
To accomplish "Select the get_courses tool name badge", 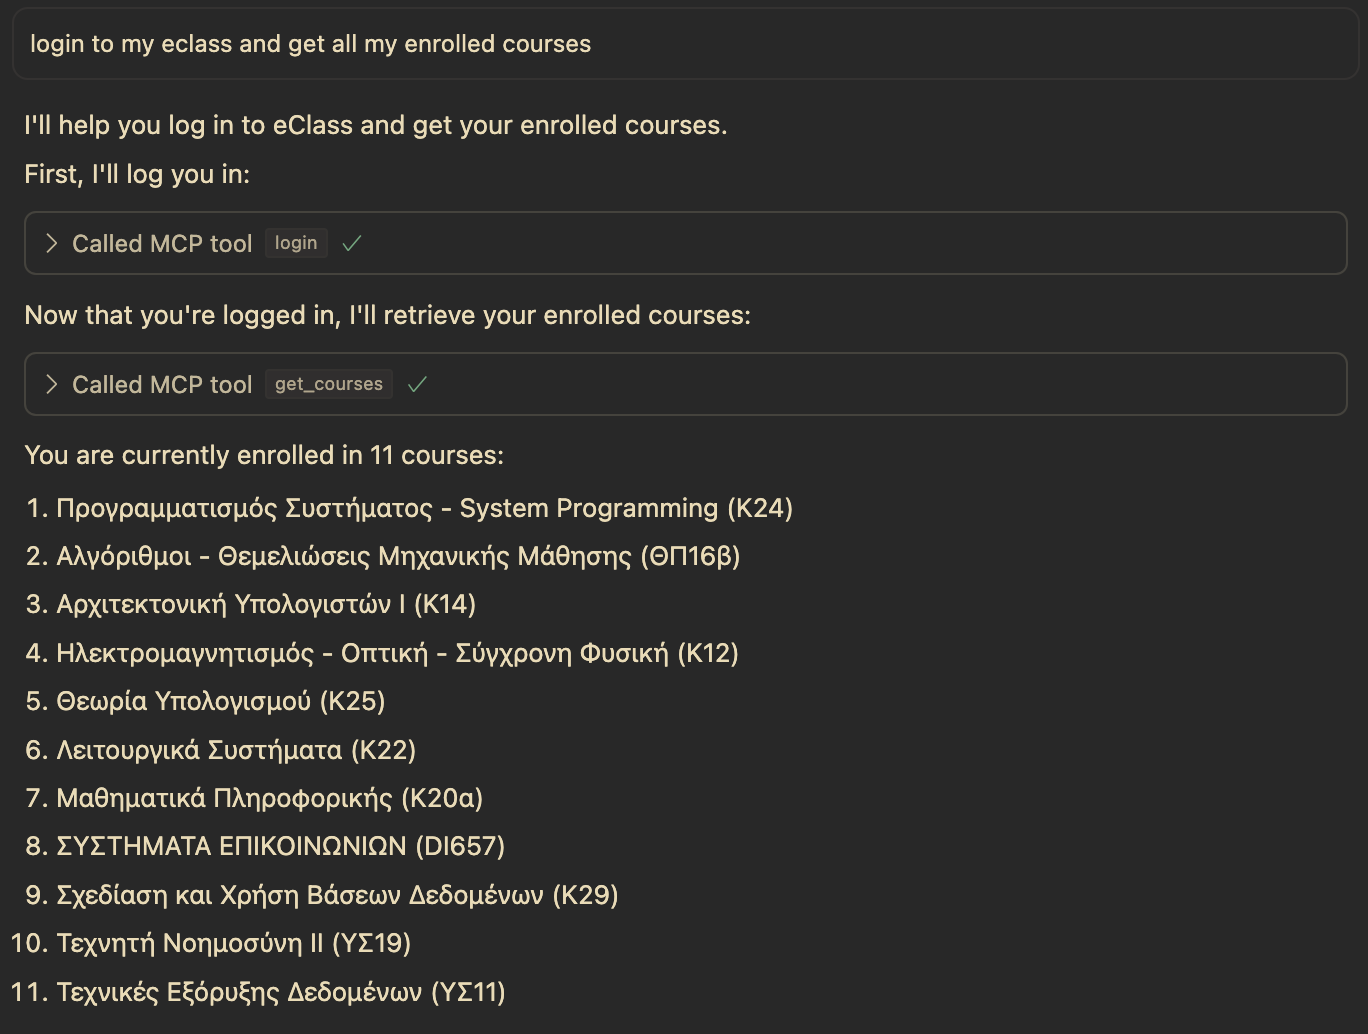I will tap(328, 383).
